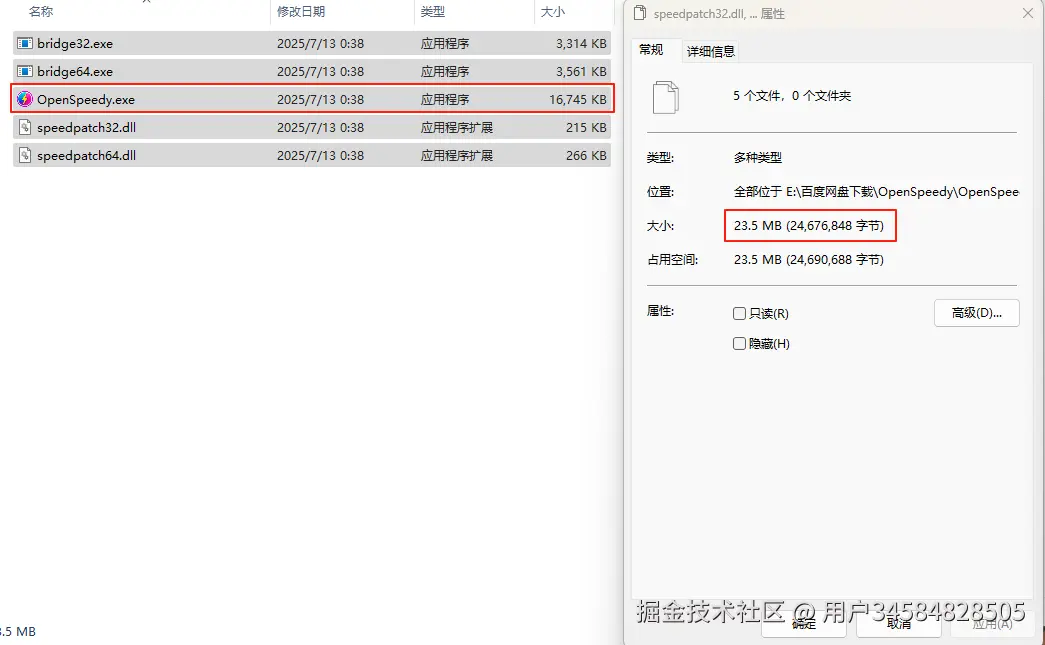The width and height of the screenshot is (1045, 645).
Task: Click the multi-file document icon in properties
Action: coord(666,97)
